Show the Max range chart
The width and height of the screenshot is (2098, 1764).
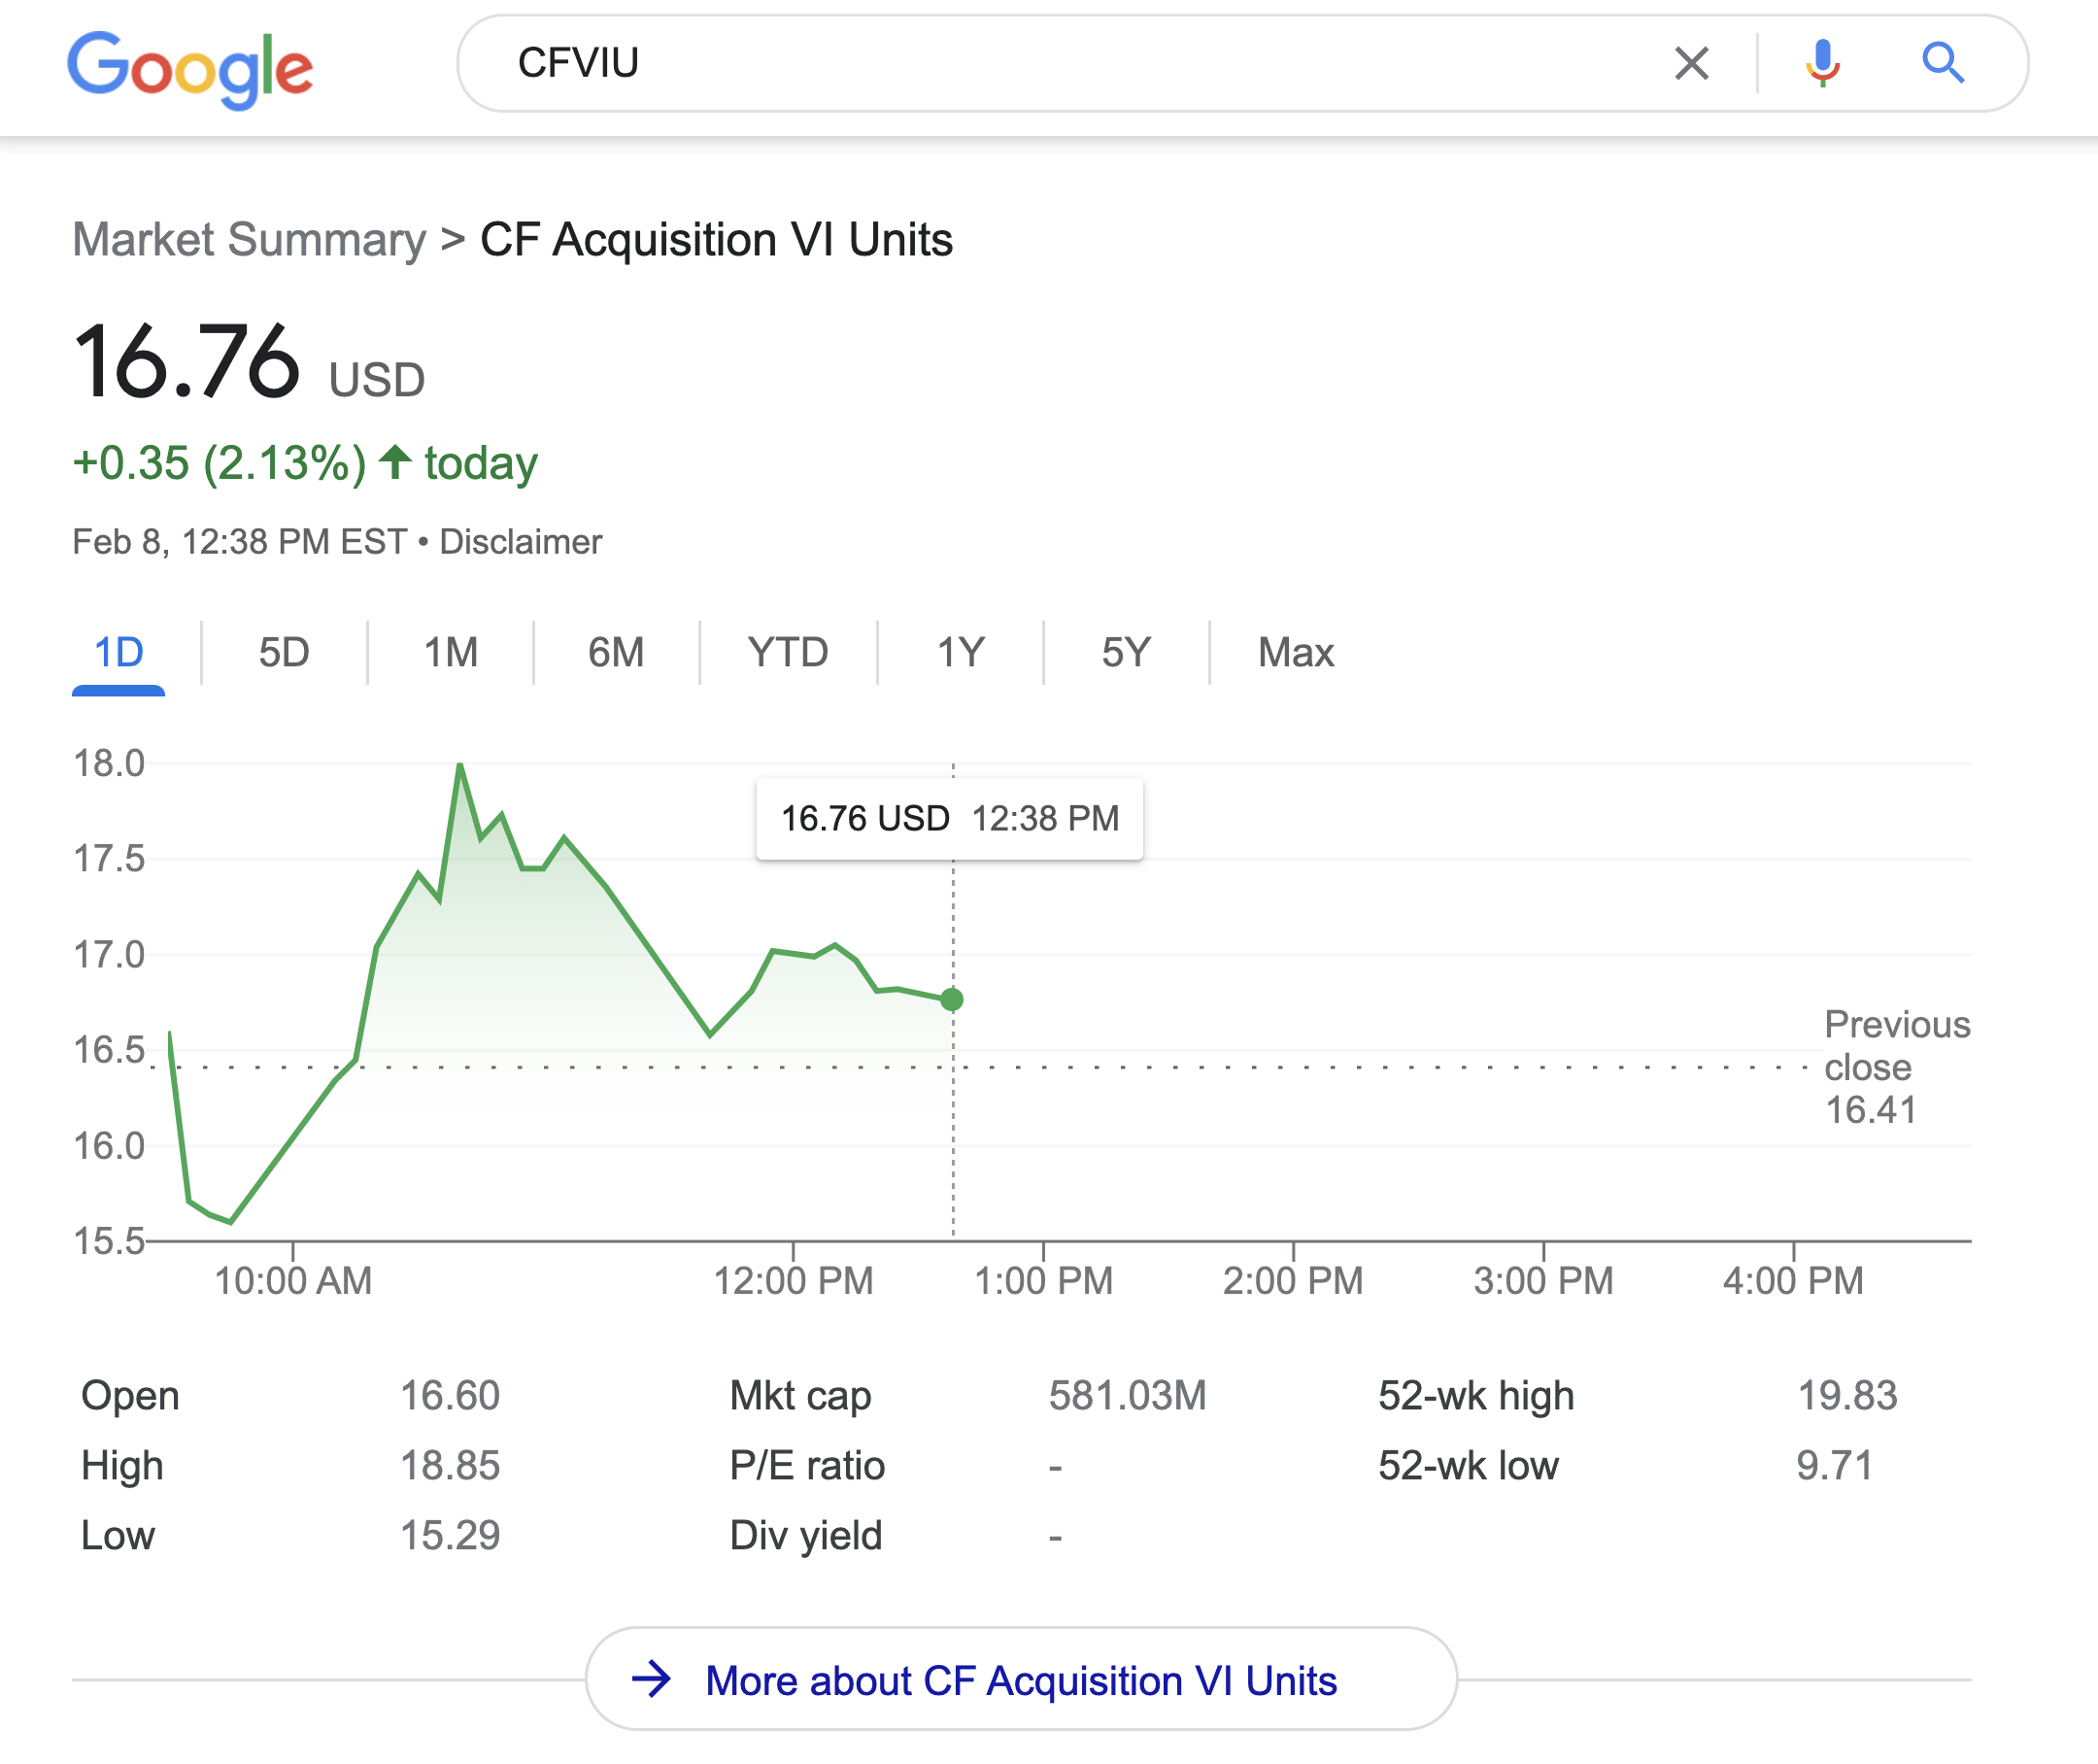1295,652
